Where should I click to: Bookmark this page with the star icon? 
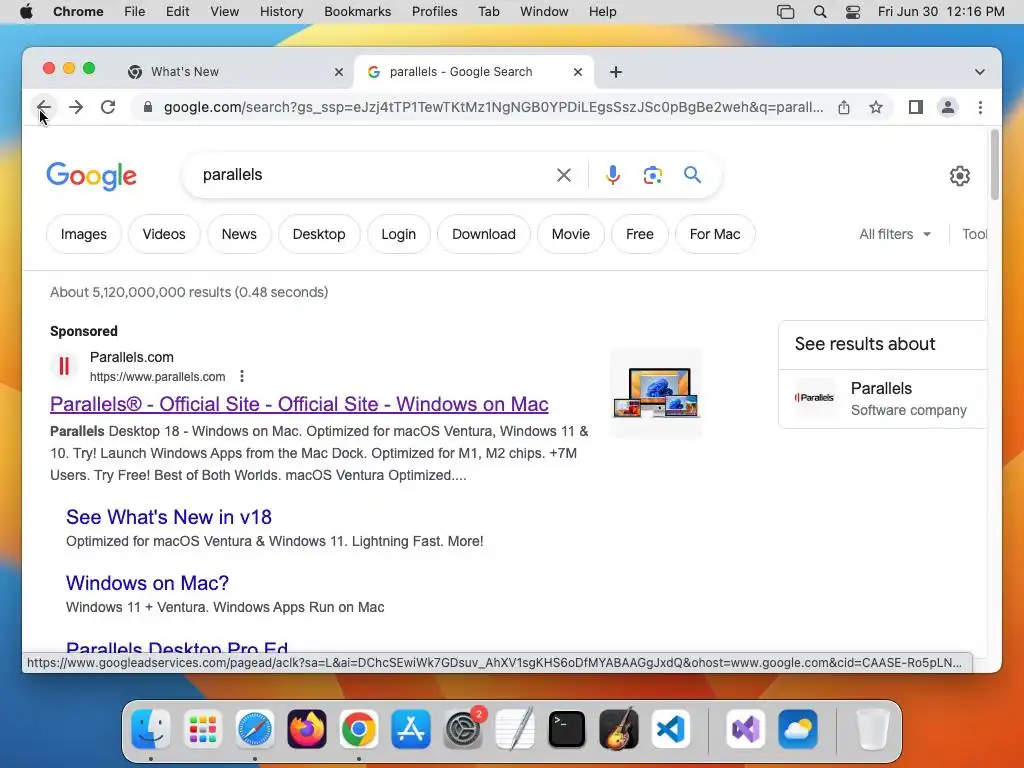876,107
